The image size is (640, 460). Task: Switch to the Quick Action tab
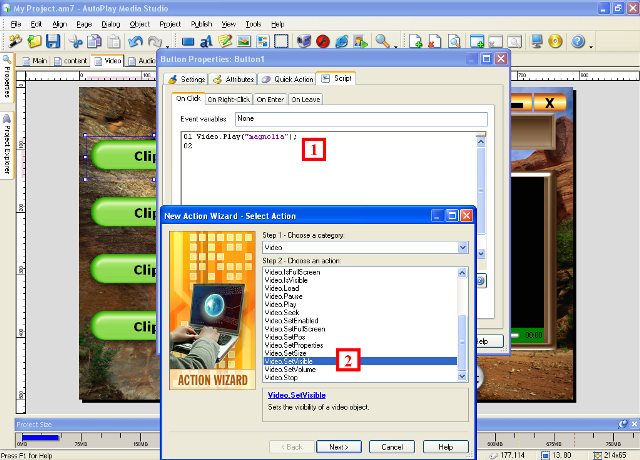tap(289, 78)
